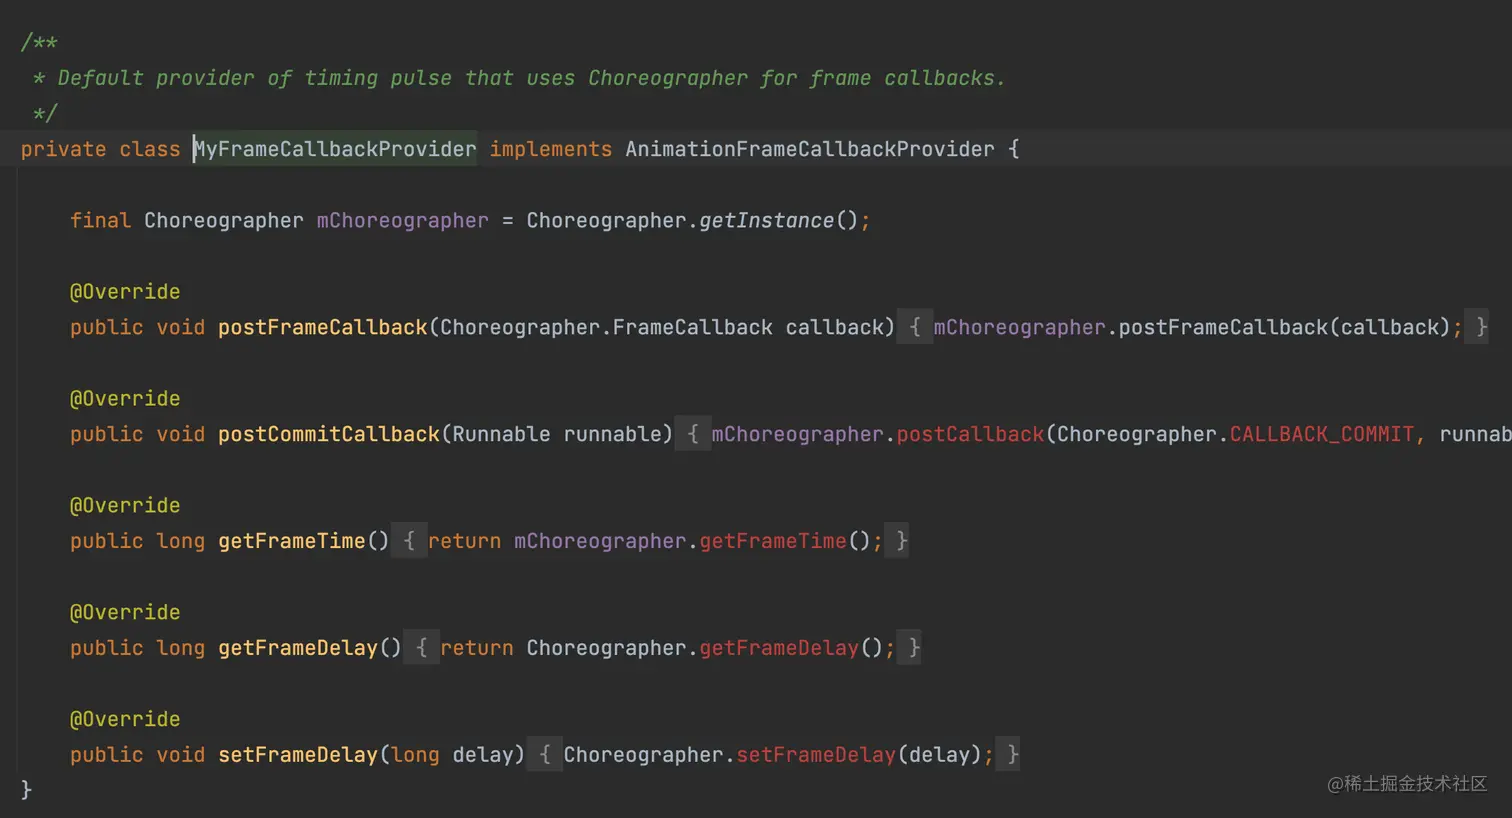Click the getFrameTime method declaration name

292,541
